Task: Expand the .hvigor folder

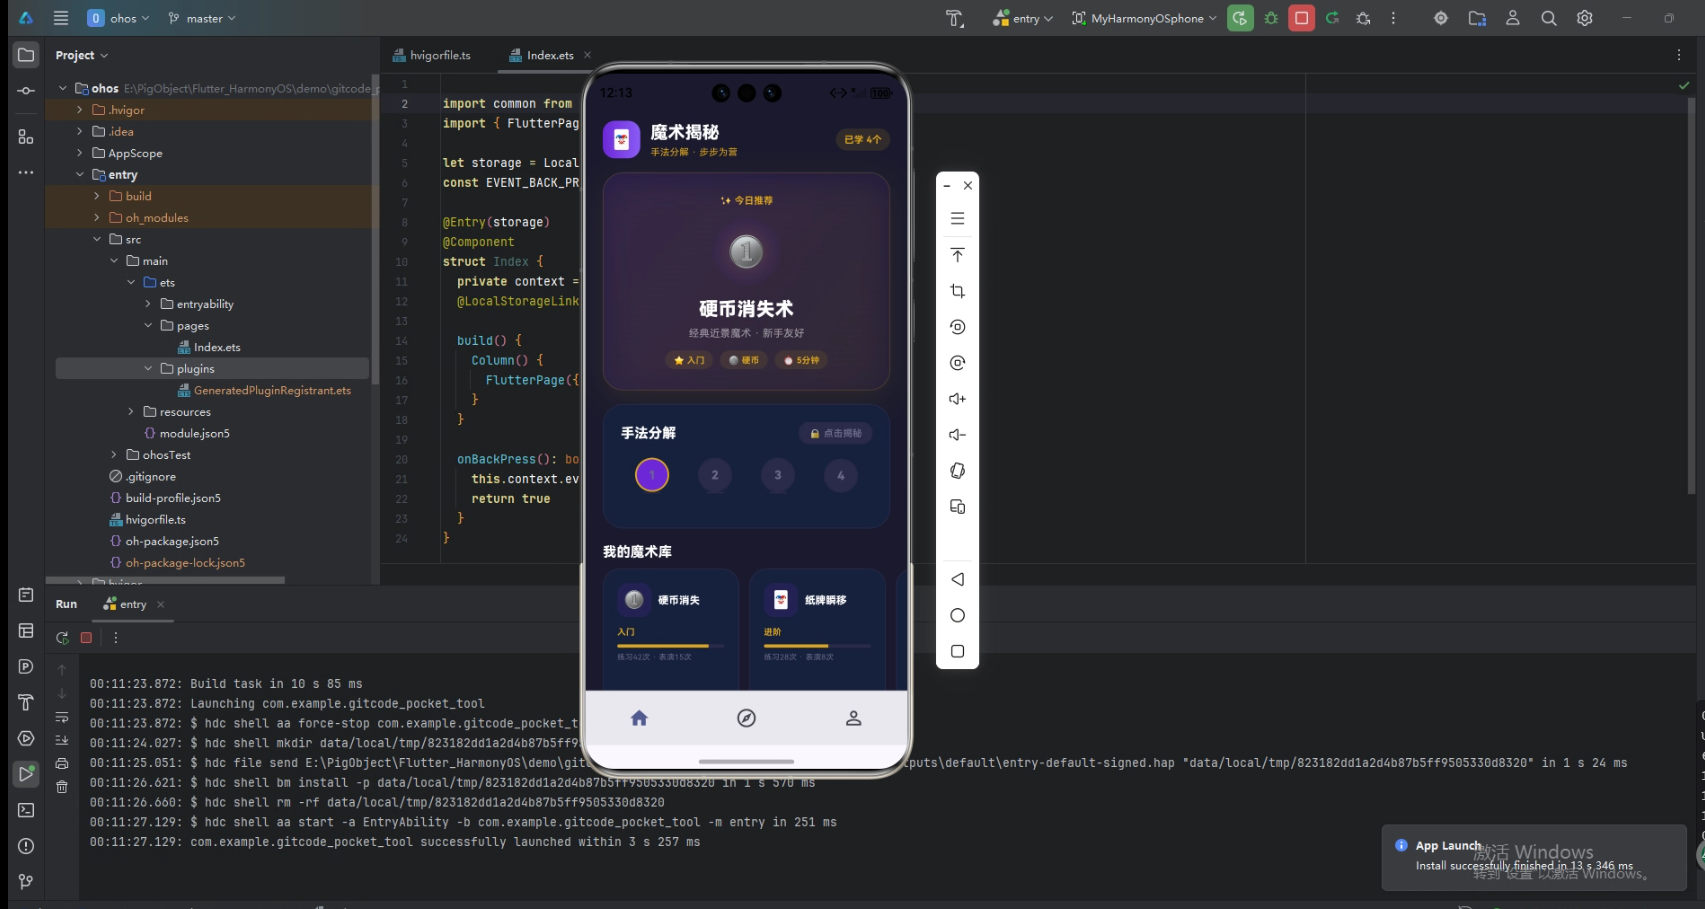Action: [80, 110]
